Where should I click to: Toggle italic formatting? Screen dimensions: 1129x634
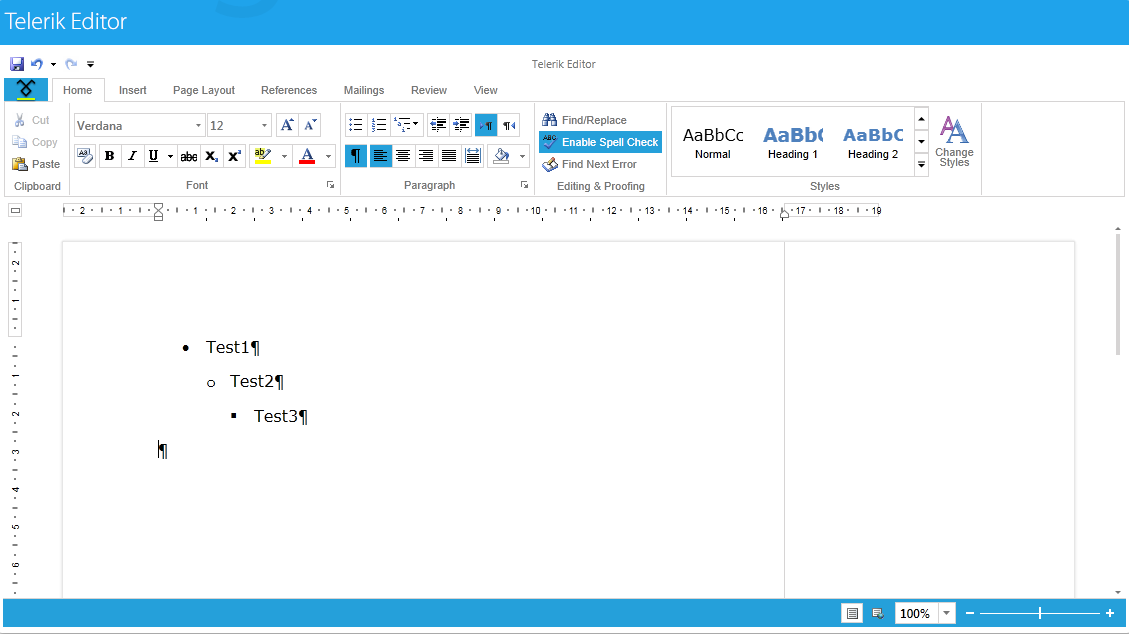click(132, 155)
